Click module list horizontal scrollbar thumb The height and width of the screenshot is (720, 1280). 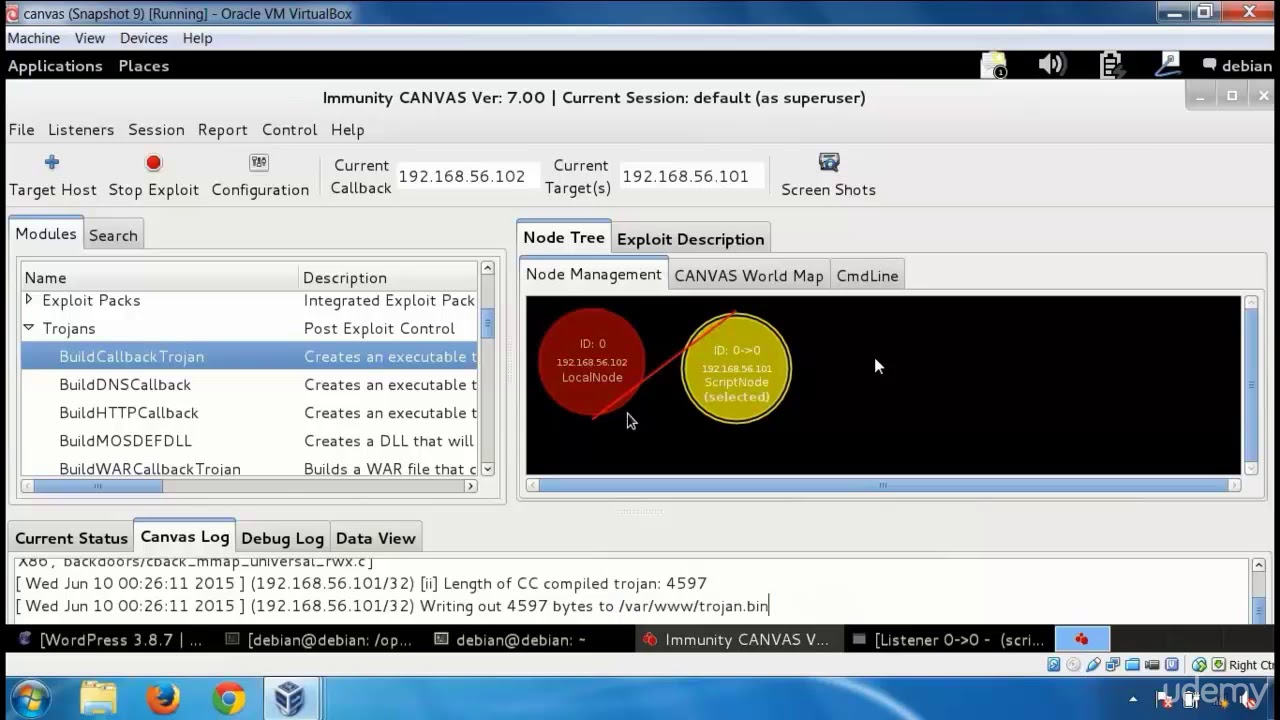(98, 486)
